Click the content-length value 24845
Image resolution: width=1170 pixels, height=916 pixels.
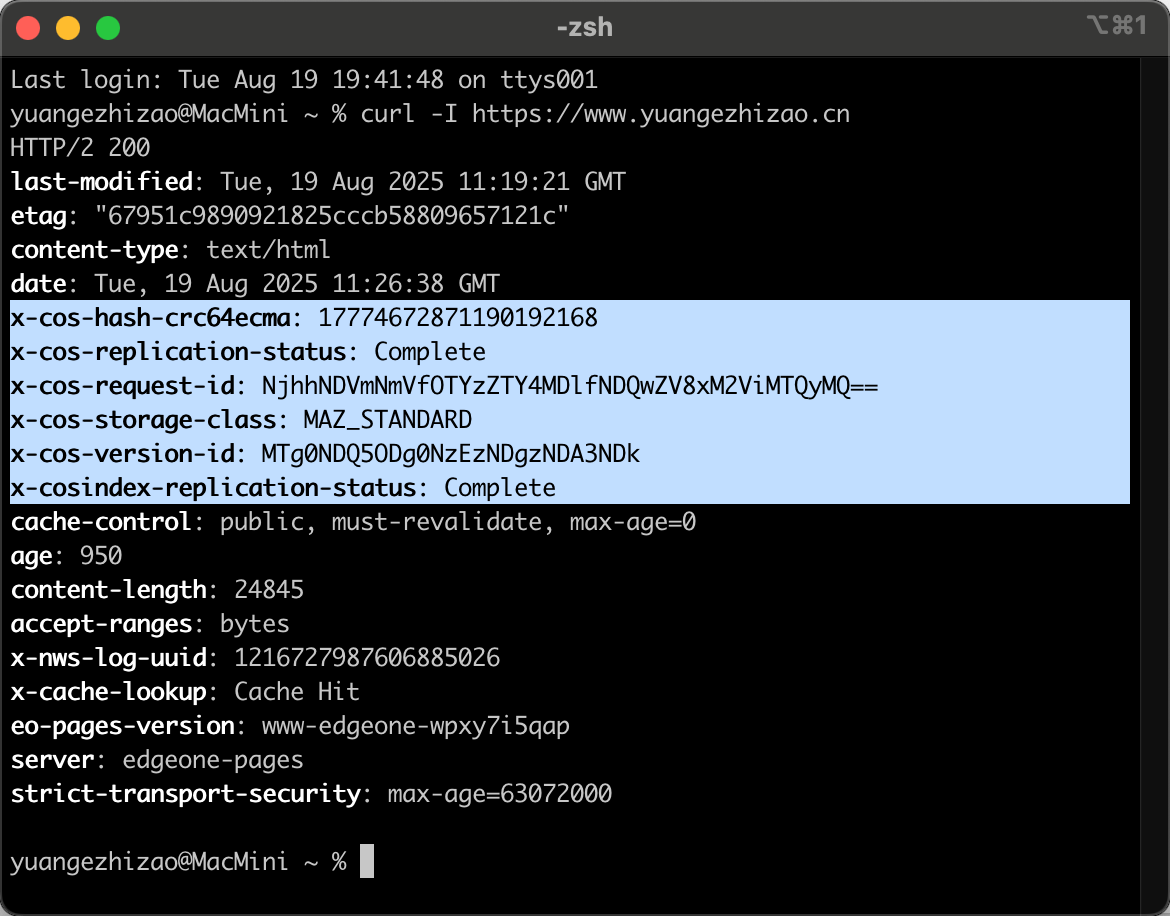269,590
